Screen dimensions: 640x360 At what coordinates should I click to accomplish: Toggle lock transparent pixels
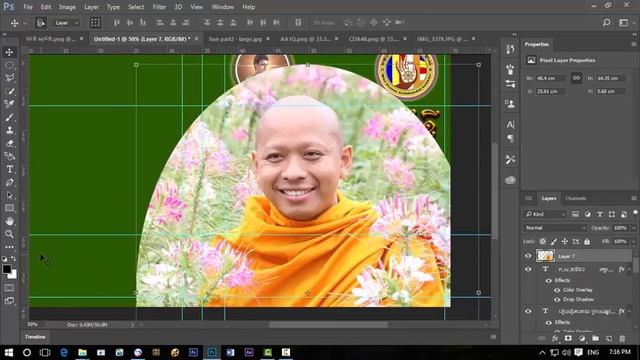(542, 242)
